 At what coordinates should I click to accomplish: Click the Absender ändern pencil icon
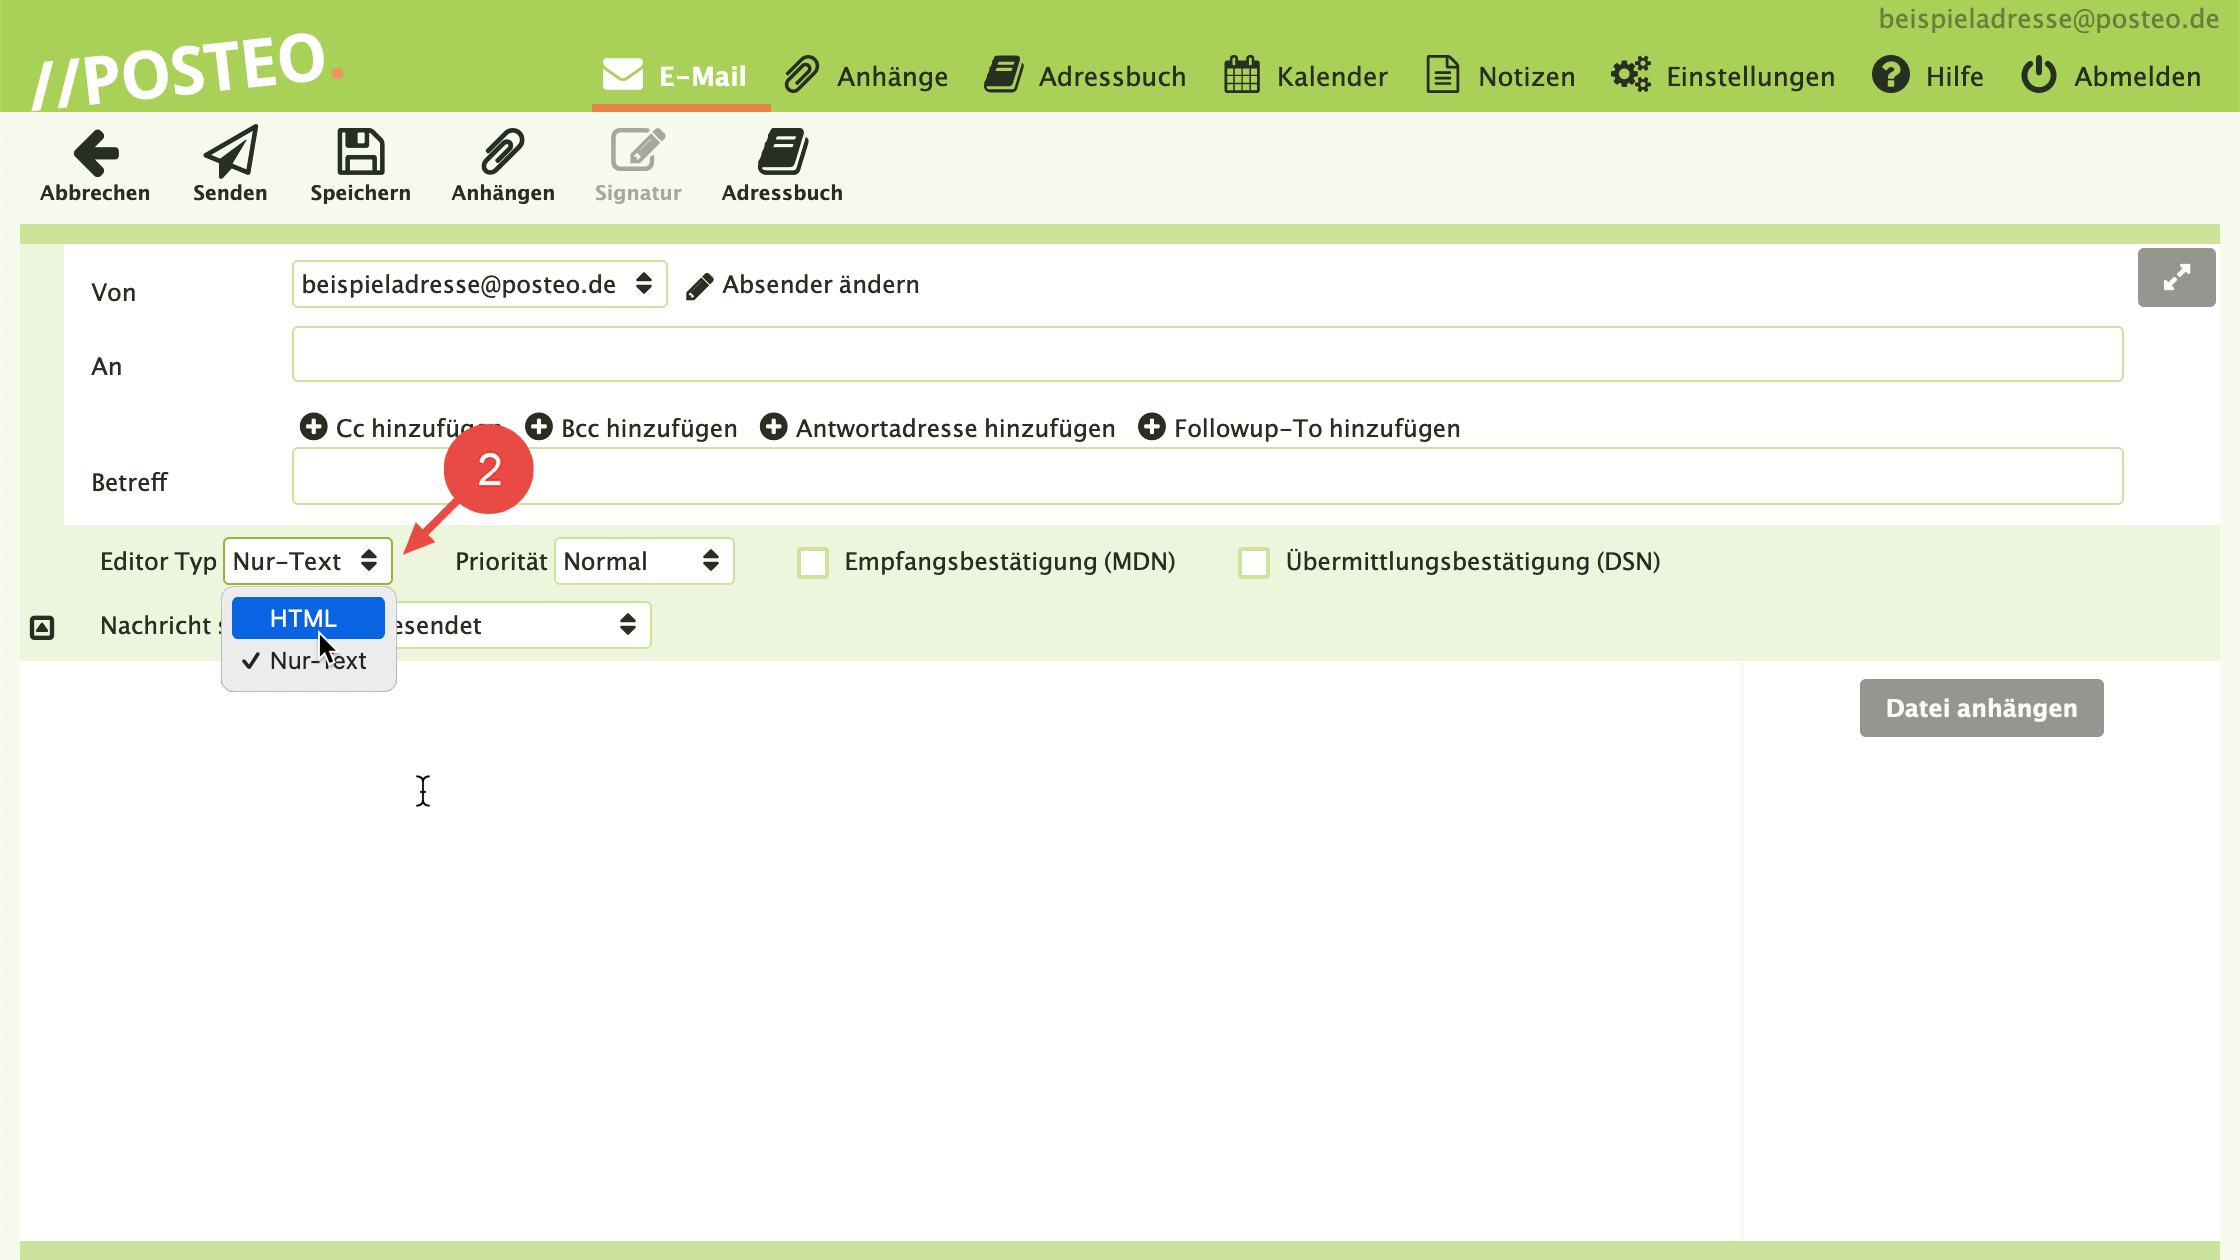tap(699, 287)
